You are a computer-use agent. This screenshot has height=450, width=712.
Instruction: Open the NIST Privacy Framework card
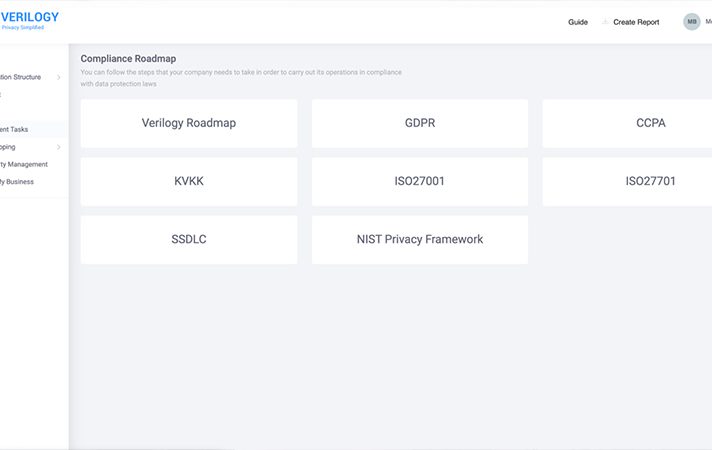click(420, 240)
